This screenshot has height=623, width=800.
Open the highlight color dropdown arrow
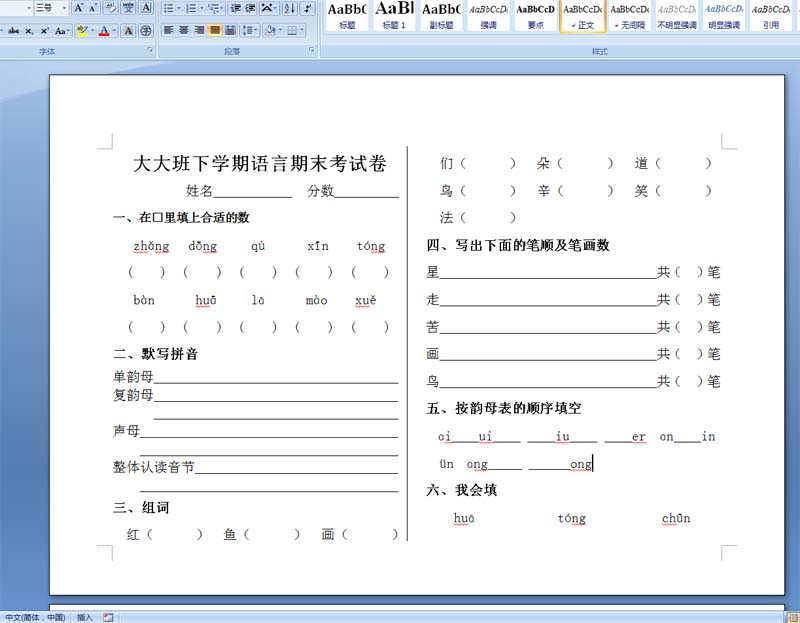92,31
